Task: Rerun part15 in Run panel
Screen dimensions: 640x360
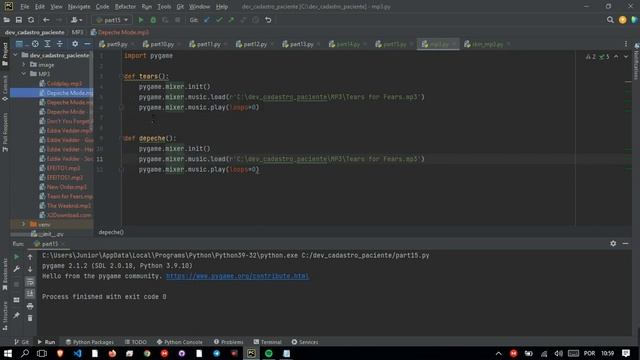Action: click(16, 257)
